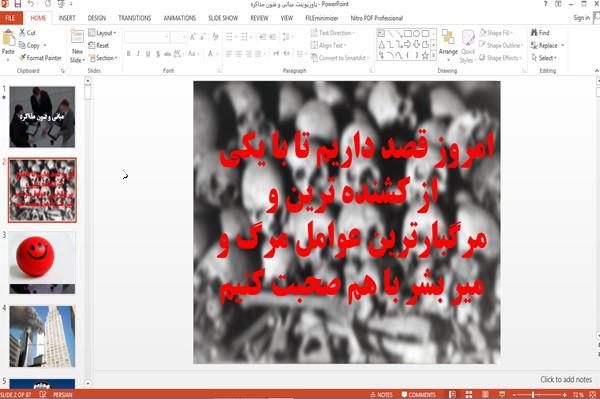This screenshot has height=399, width=600.
Task: Toggle Bold formatting
Action: tap(129, 54)
